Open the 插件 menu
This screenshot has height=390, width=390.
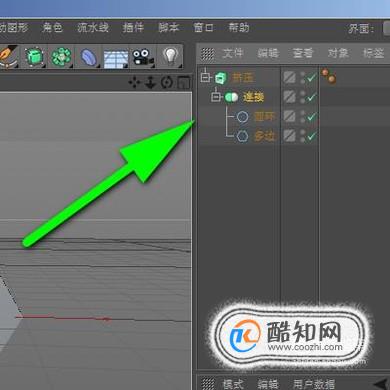[133, 27]
